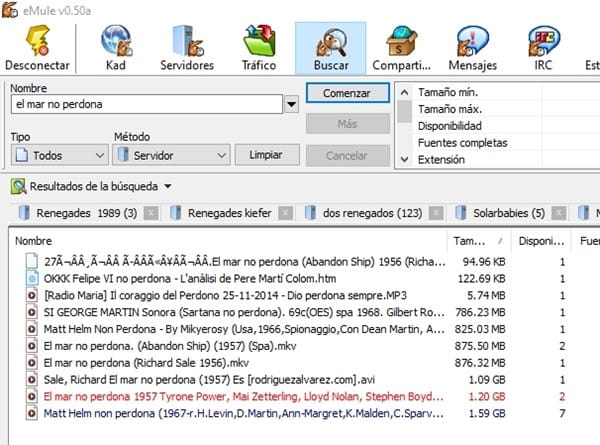This screenshot has width=600, height=445.
Task: Click media icon of Abandon Ship (1957) mkv
Action: click(x=32, y=346)
